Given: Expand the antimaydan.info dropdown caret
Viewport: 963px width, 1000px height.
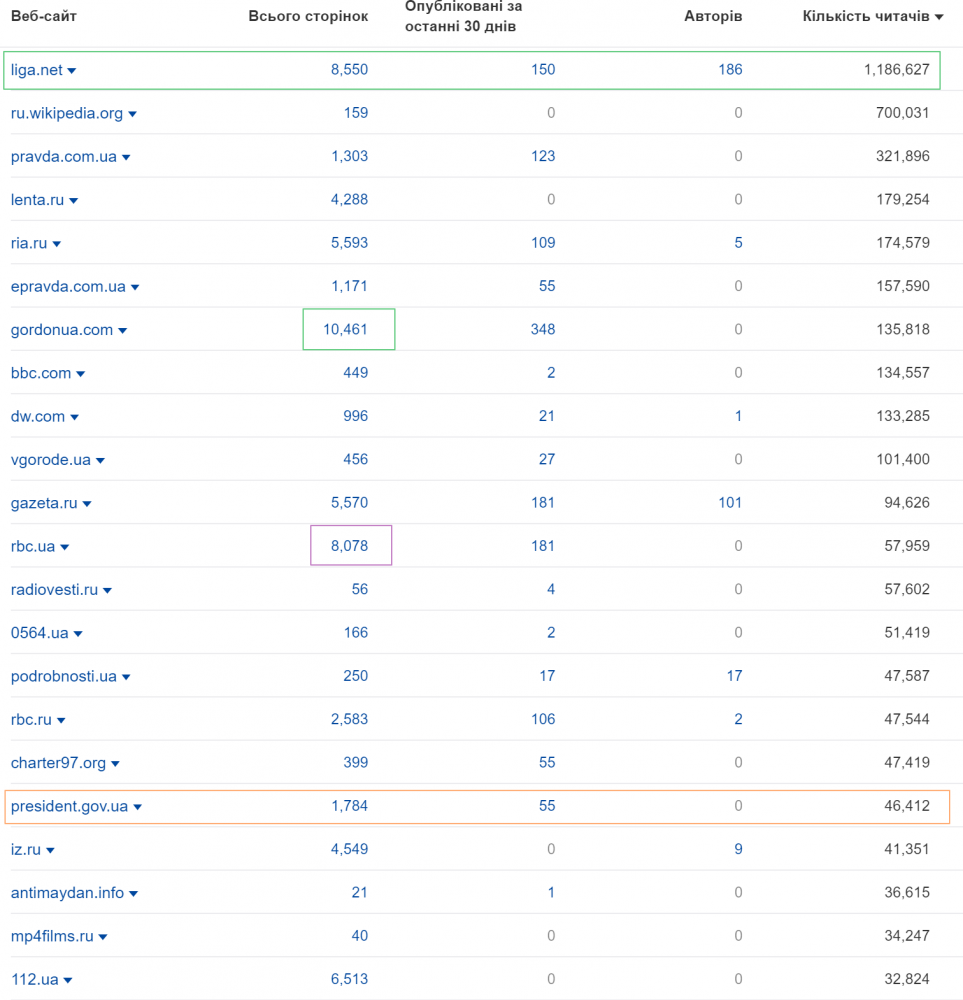Looking at the screenshot, I should 133,894.
